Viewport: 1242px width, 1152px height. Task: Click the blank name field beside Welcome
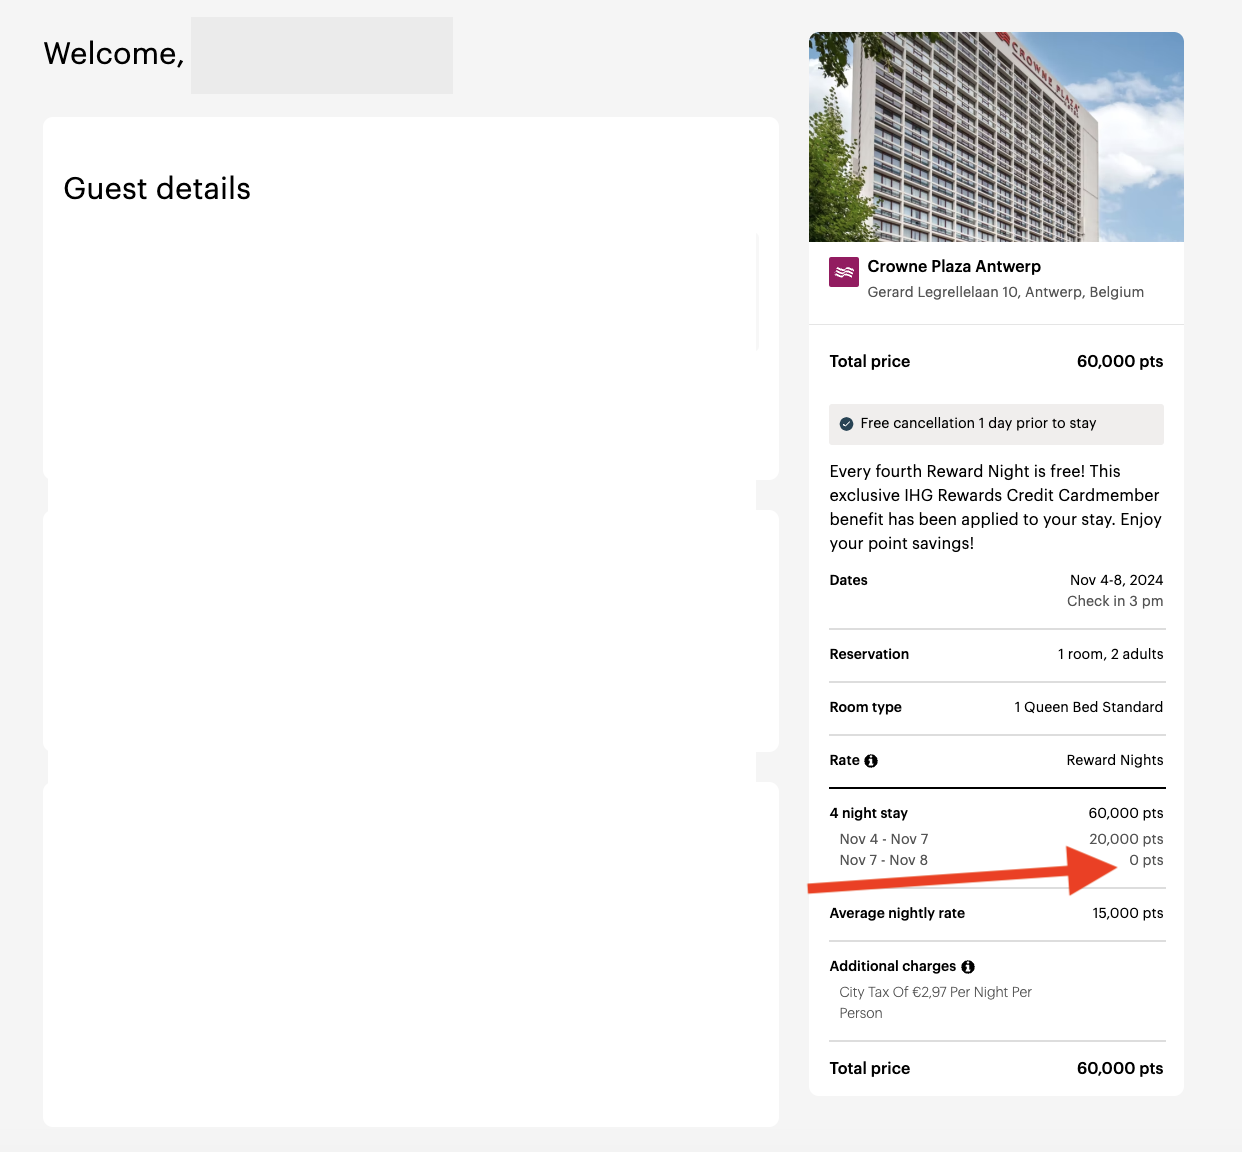[x=321, y=55]
